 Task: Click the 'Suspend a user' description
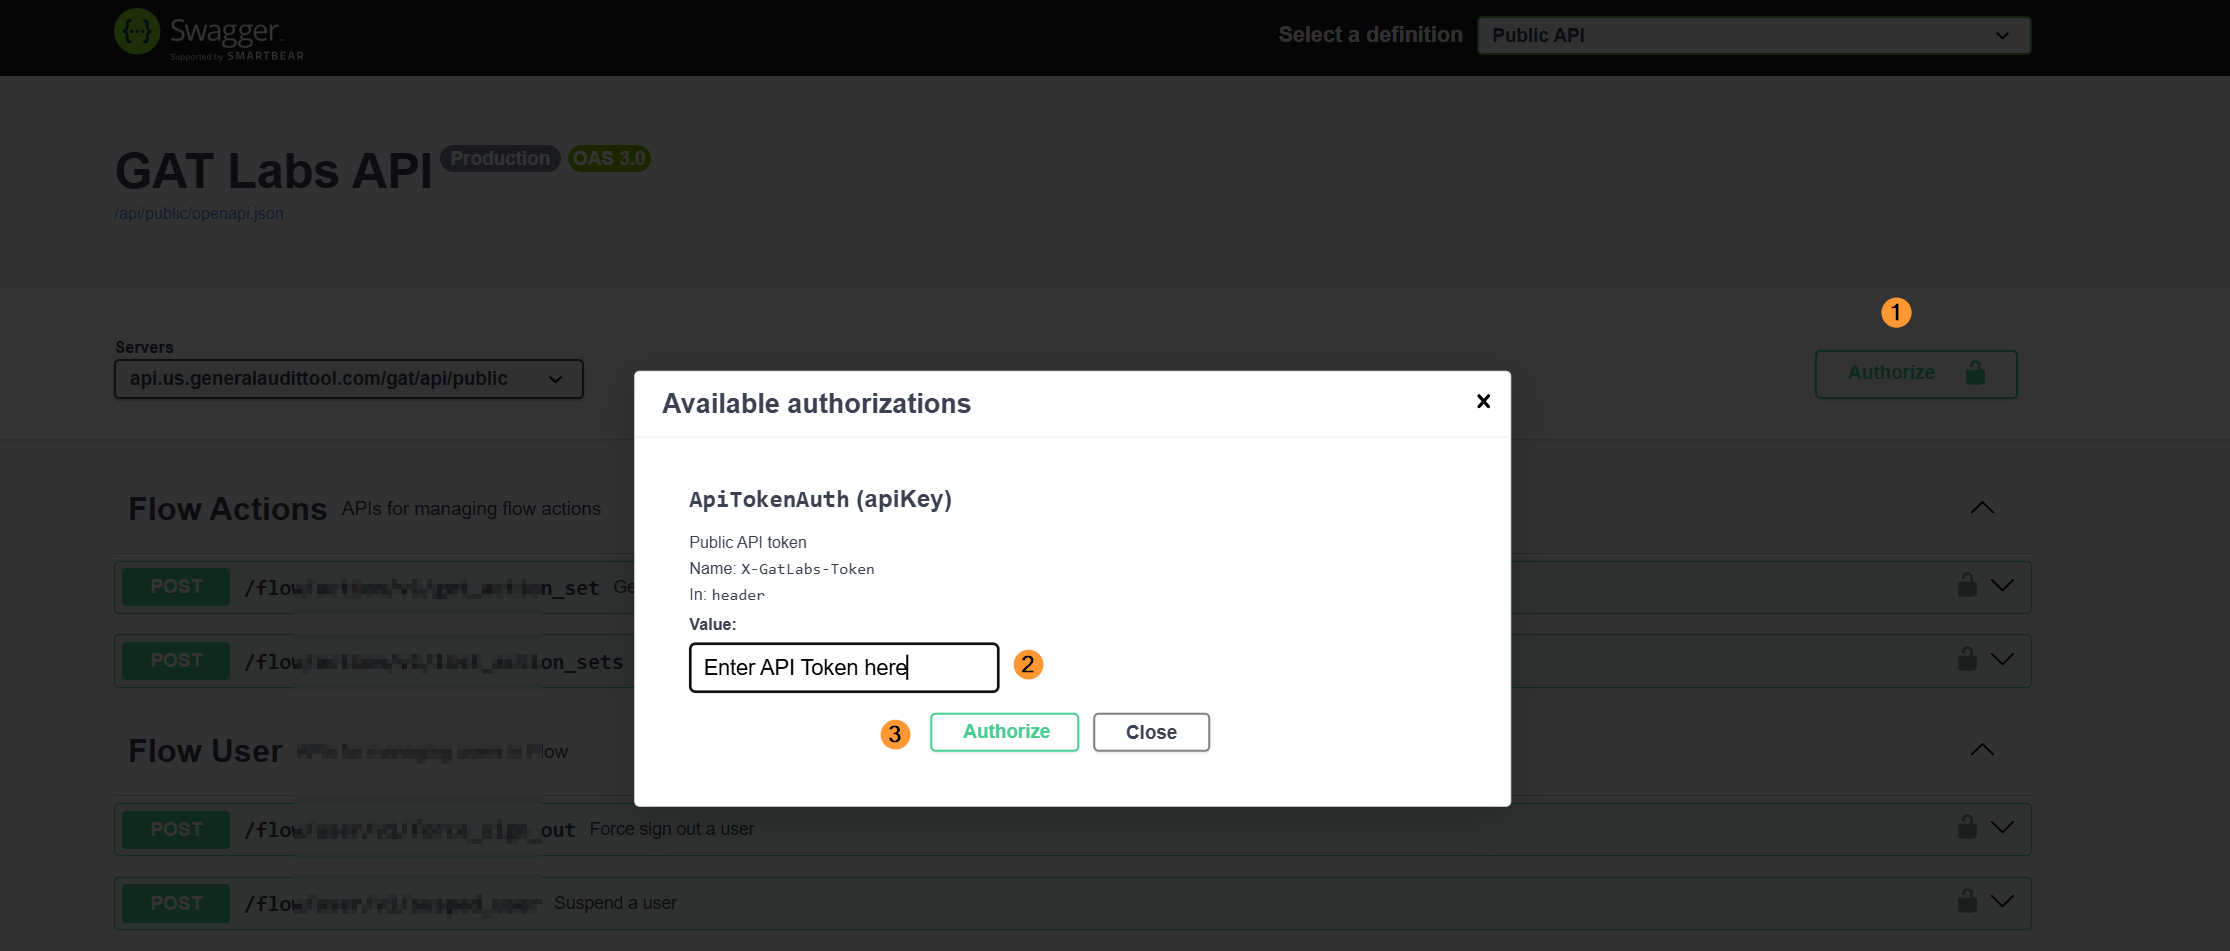coord(615,903)
